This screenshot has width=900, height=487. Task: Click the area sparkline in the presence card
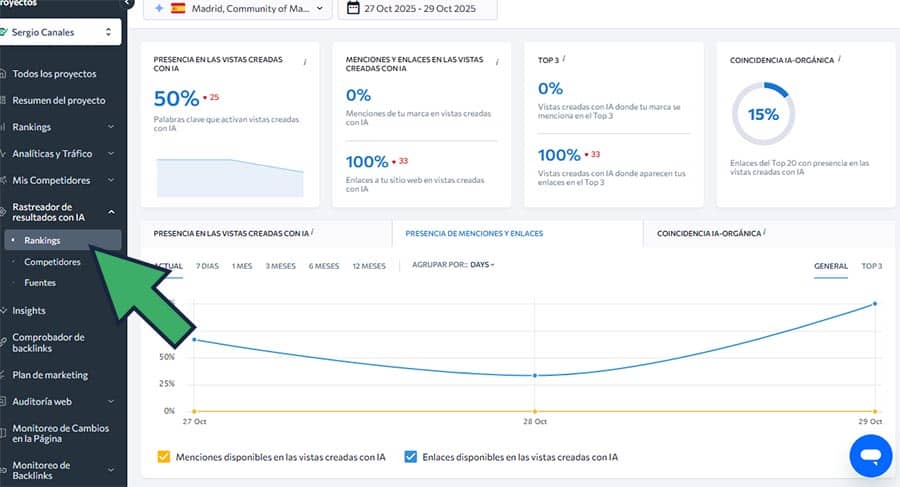point(230,177)
